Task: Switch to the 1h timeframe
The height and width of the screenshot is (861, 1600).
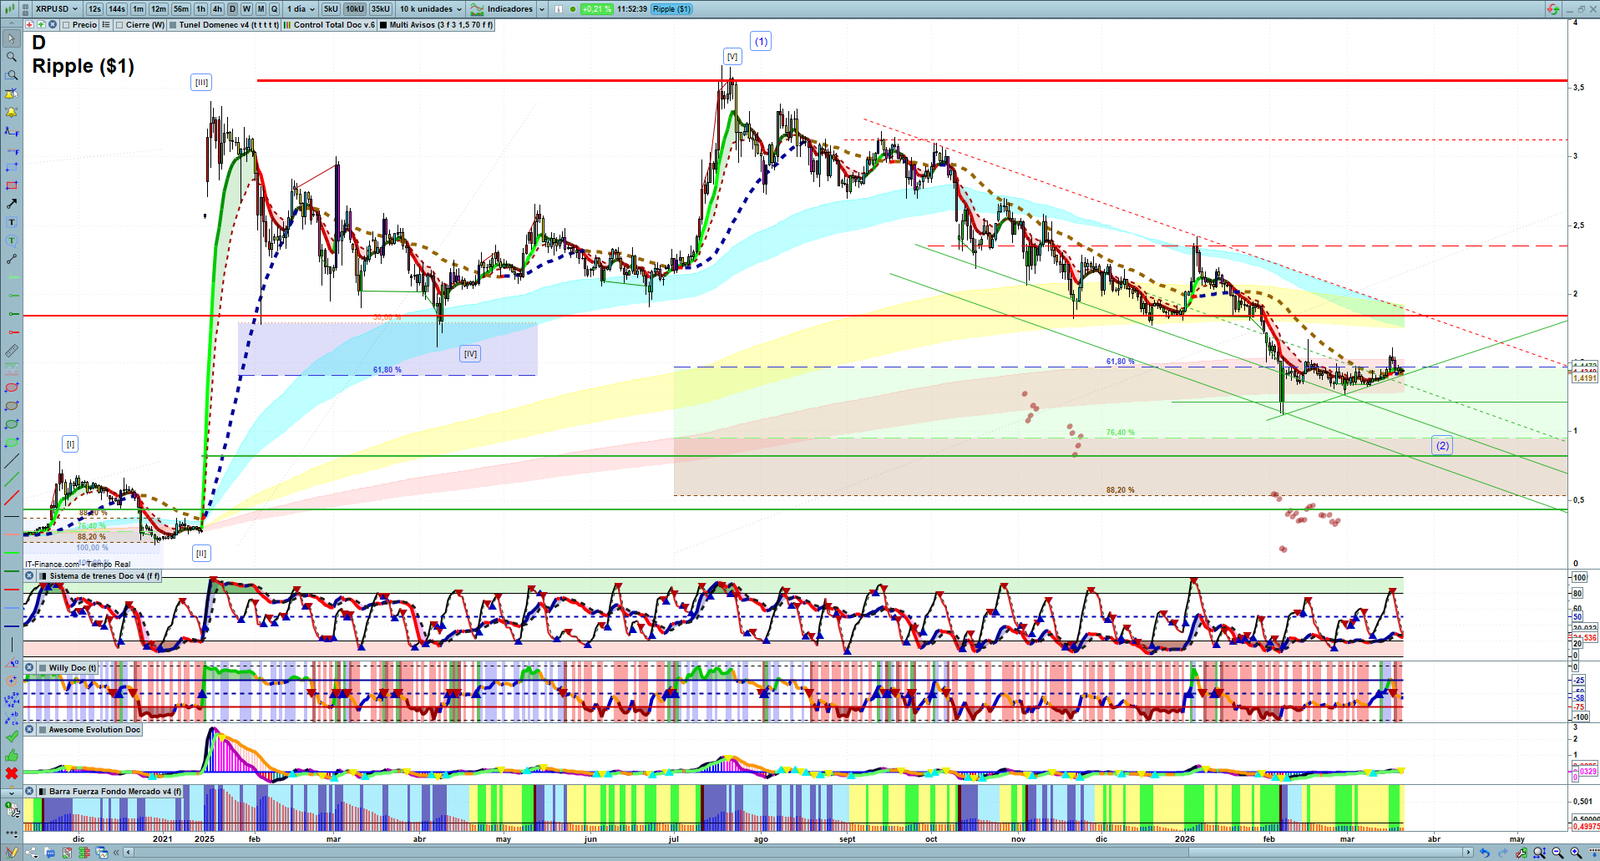Action: coord(201,9)
